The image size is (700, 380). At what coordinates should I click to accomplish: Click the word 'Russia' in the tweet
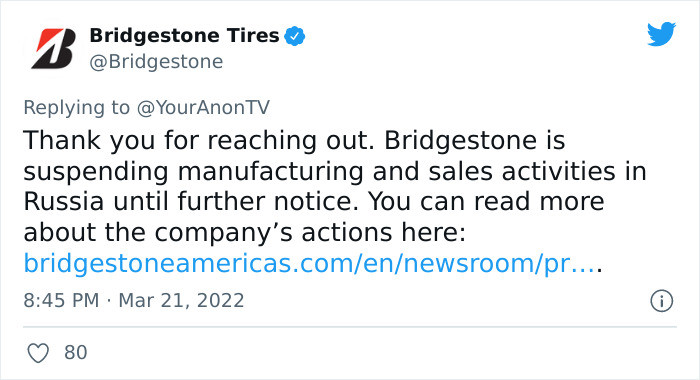[64, 201]
